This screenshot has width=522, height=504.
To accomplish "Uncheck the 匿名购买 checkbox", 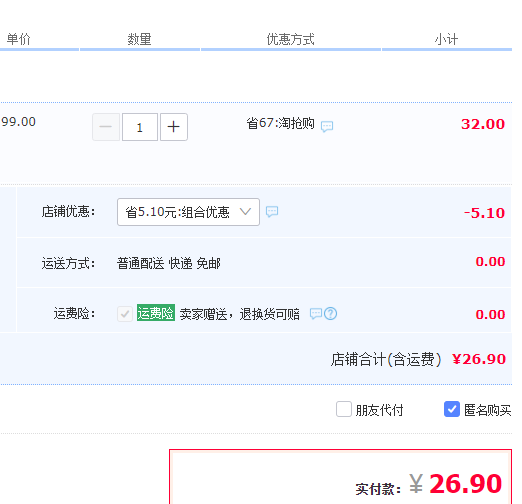I will pyautogui.click(x=452, y=409).
